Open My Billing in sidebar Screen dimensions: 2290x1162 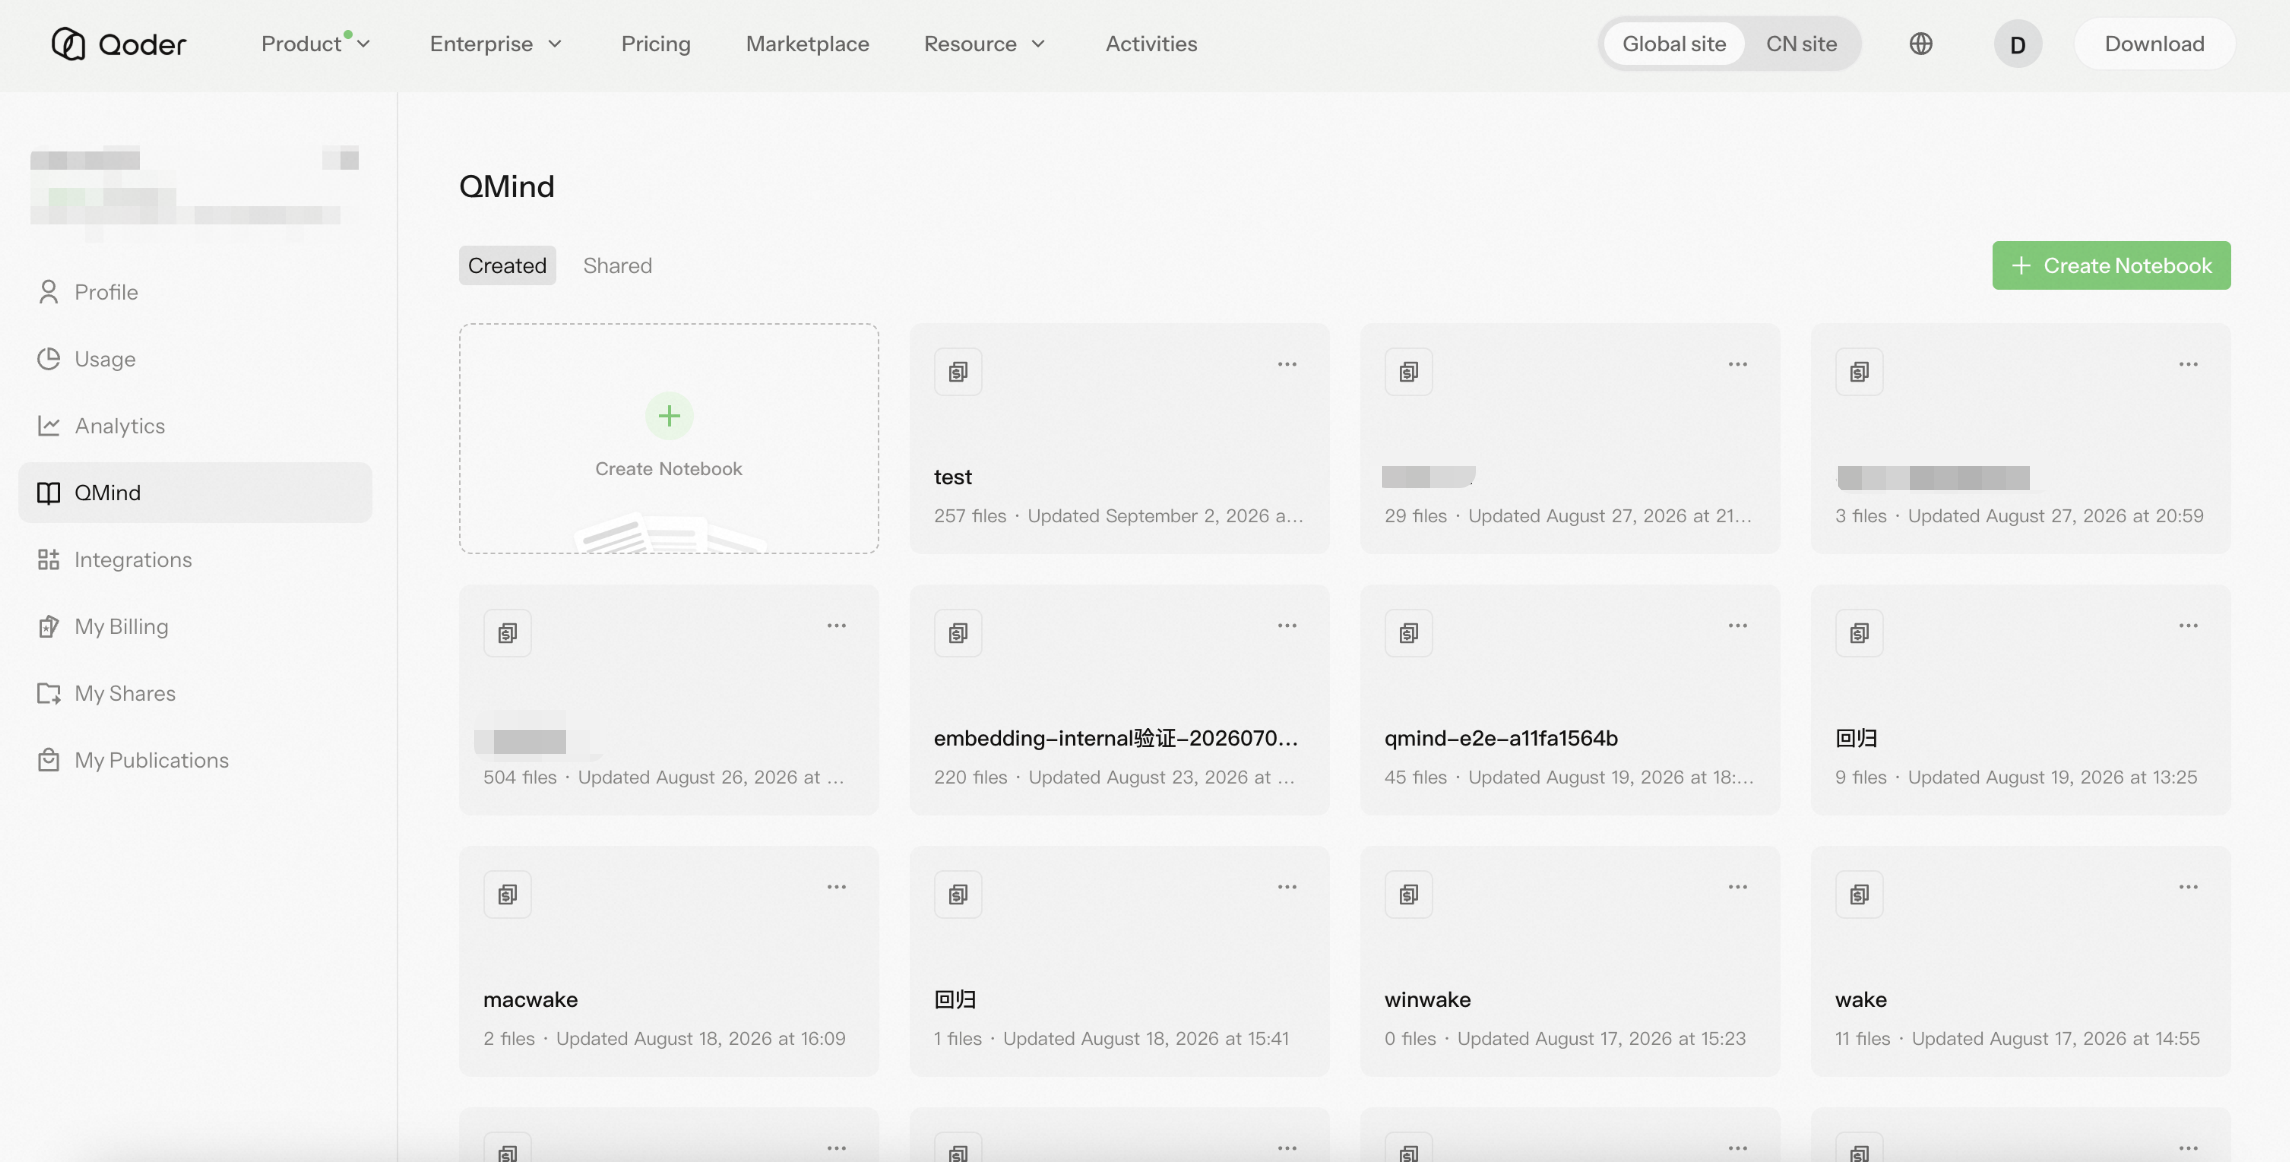(x=195, y=627)
